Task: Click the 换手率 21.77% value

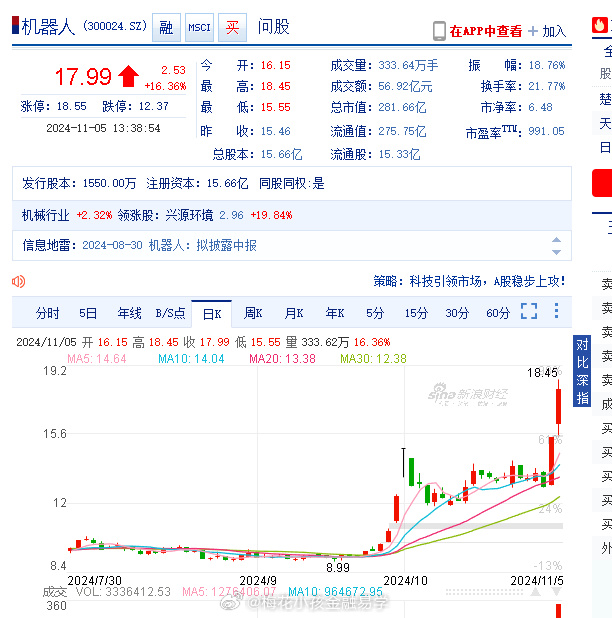Action: tap(546, 86)
